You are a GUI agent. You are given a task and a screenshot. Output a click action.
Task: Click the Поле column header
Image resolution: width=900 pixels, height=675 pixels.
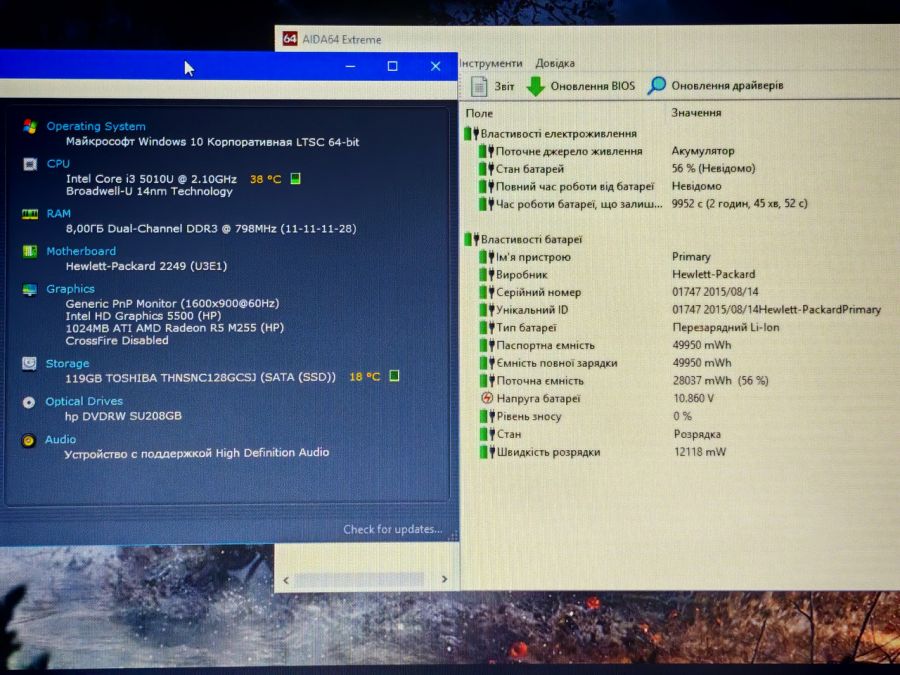click(479, 113)
